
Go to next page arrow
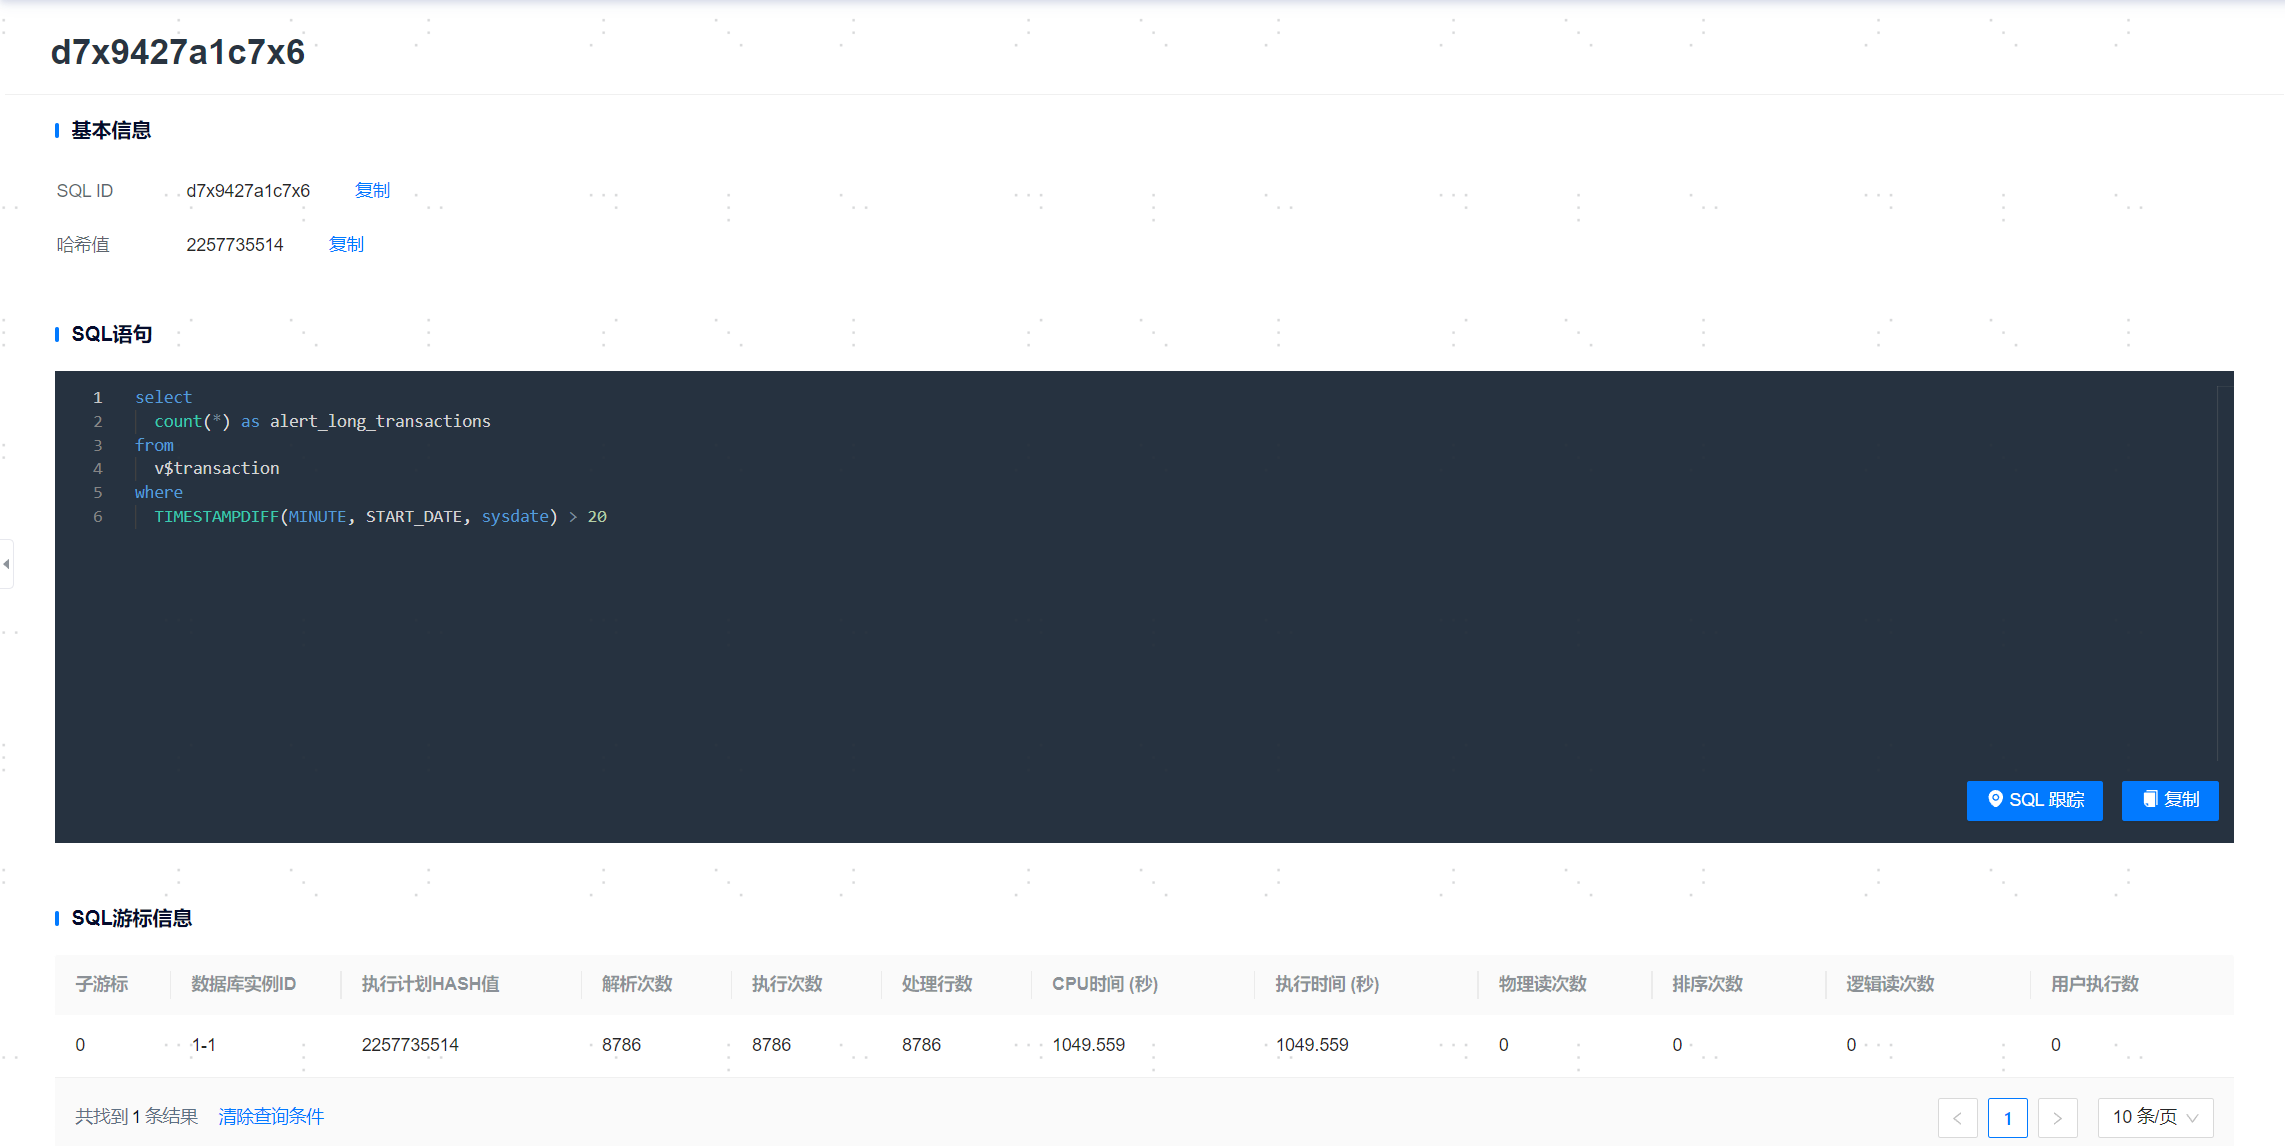pos(2057,1117)
